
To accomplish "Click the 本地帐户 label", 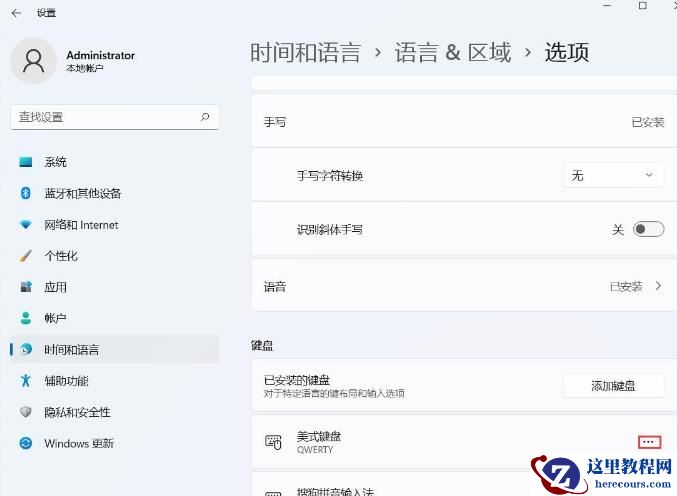I will coord(85,68).
